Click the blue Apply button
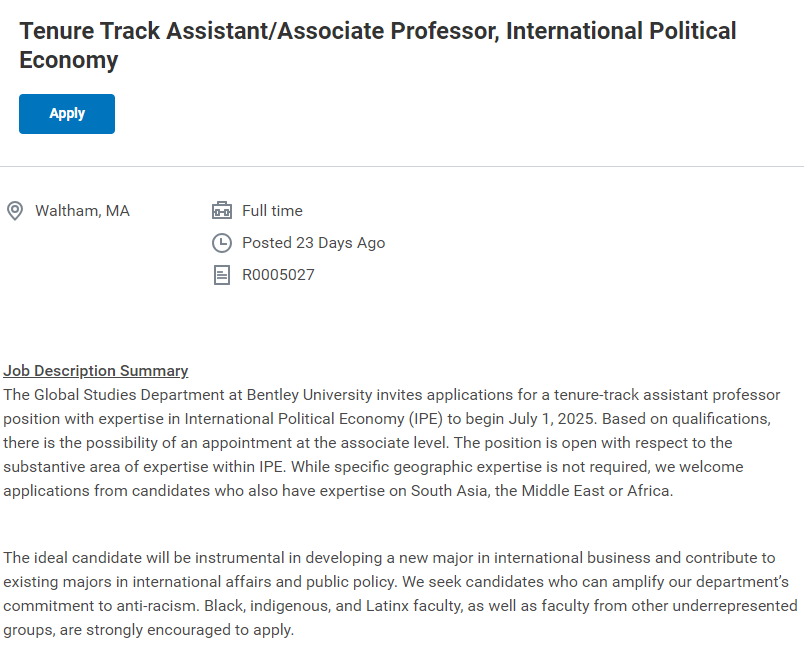This screenshot has height=645, width=804. tap(67, 114)
